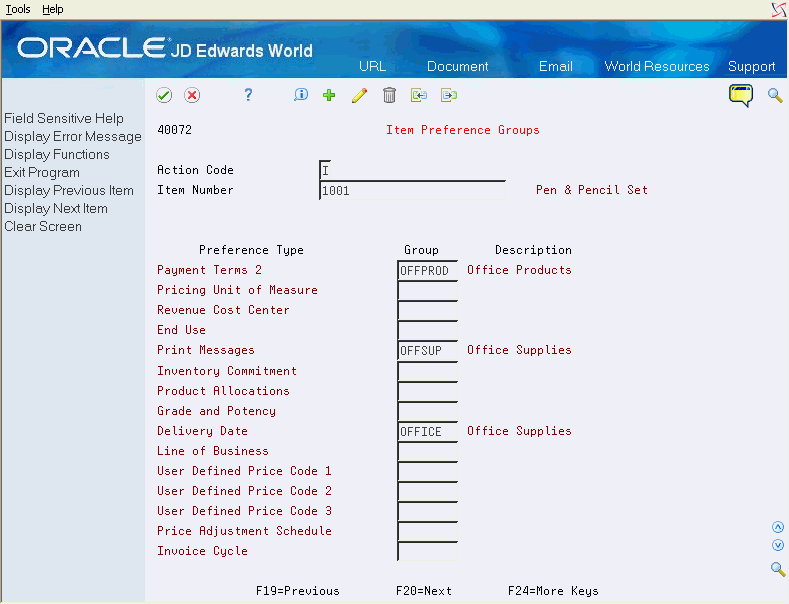Click the blue information bubble icon
This screenshot has width=789, height=604.
point(301,95)
